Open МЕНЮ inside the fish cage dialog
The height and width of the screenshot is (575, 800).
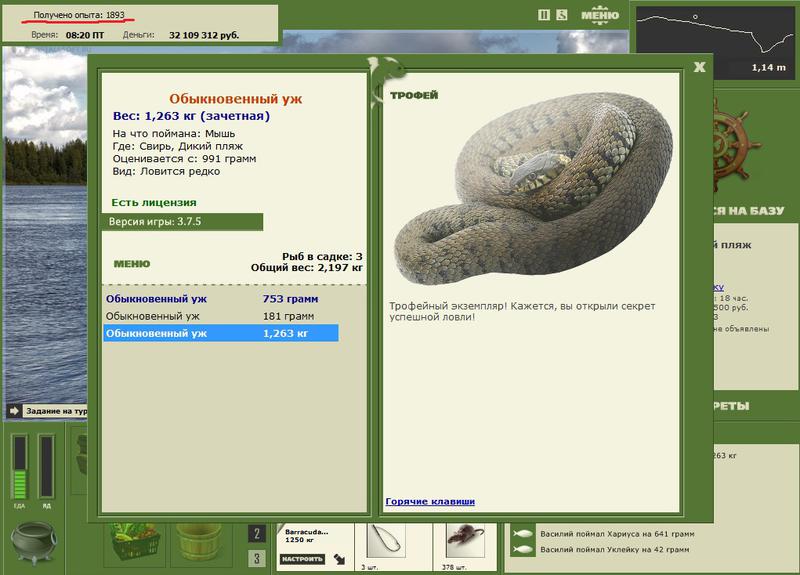point(132,264)
